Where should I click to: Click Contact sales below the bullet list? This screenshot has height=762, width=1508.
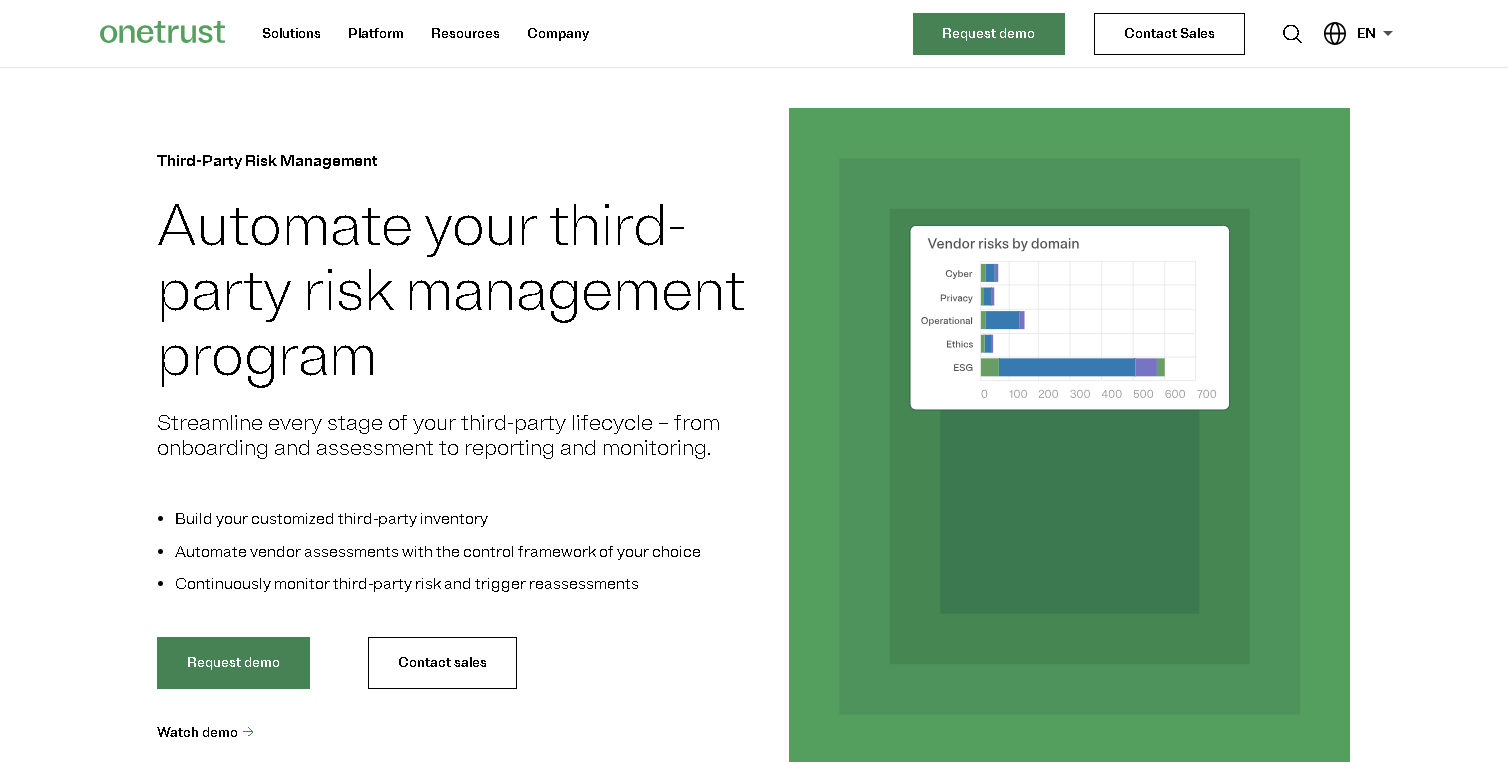point(442,663)
